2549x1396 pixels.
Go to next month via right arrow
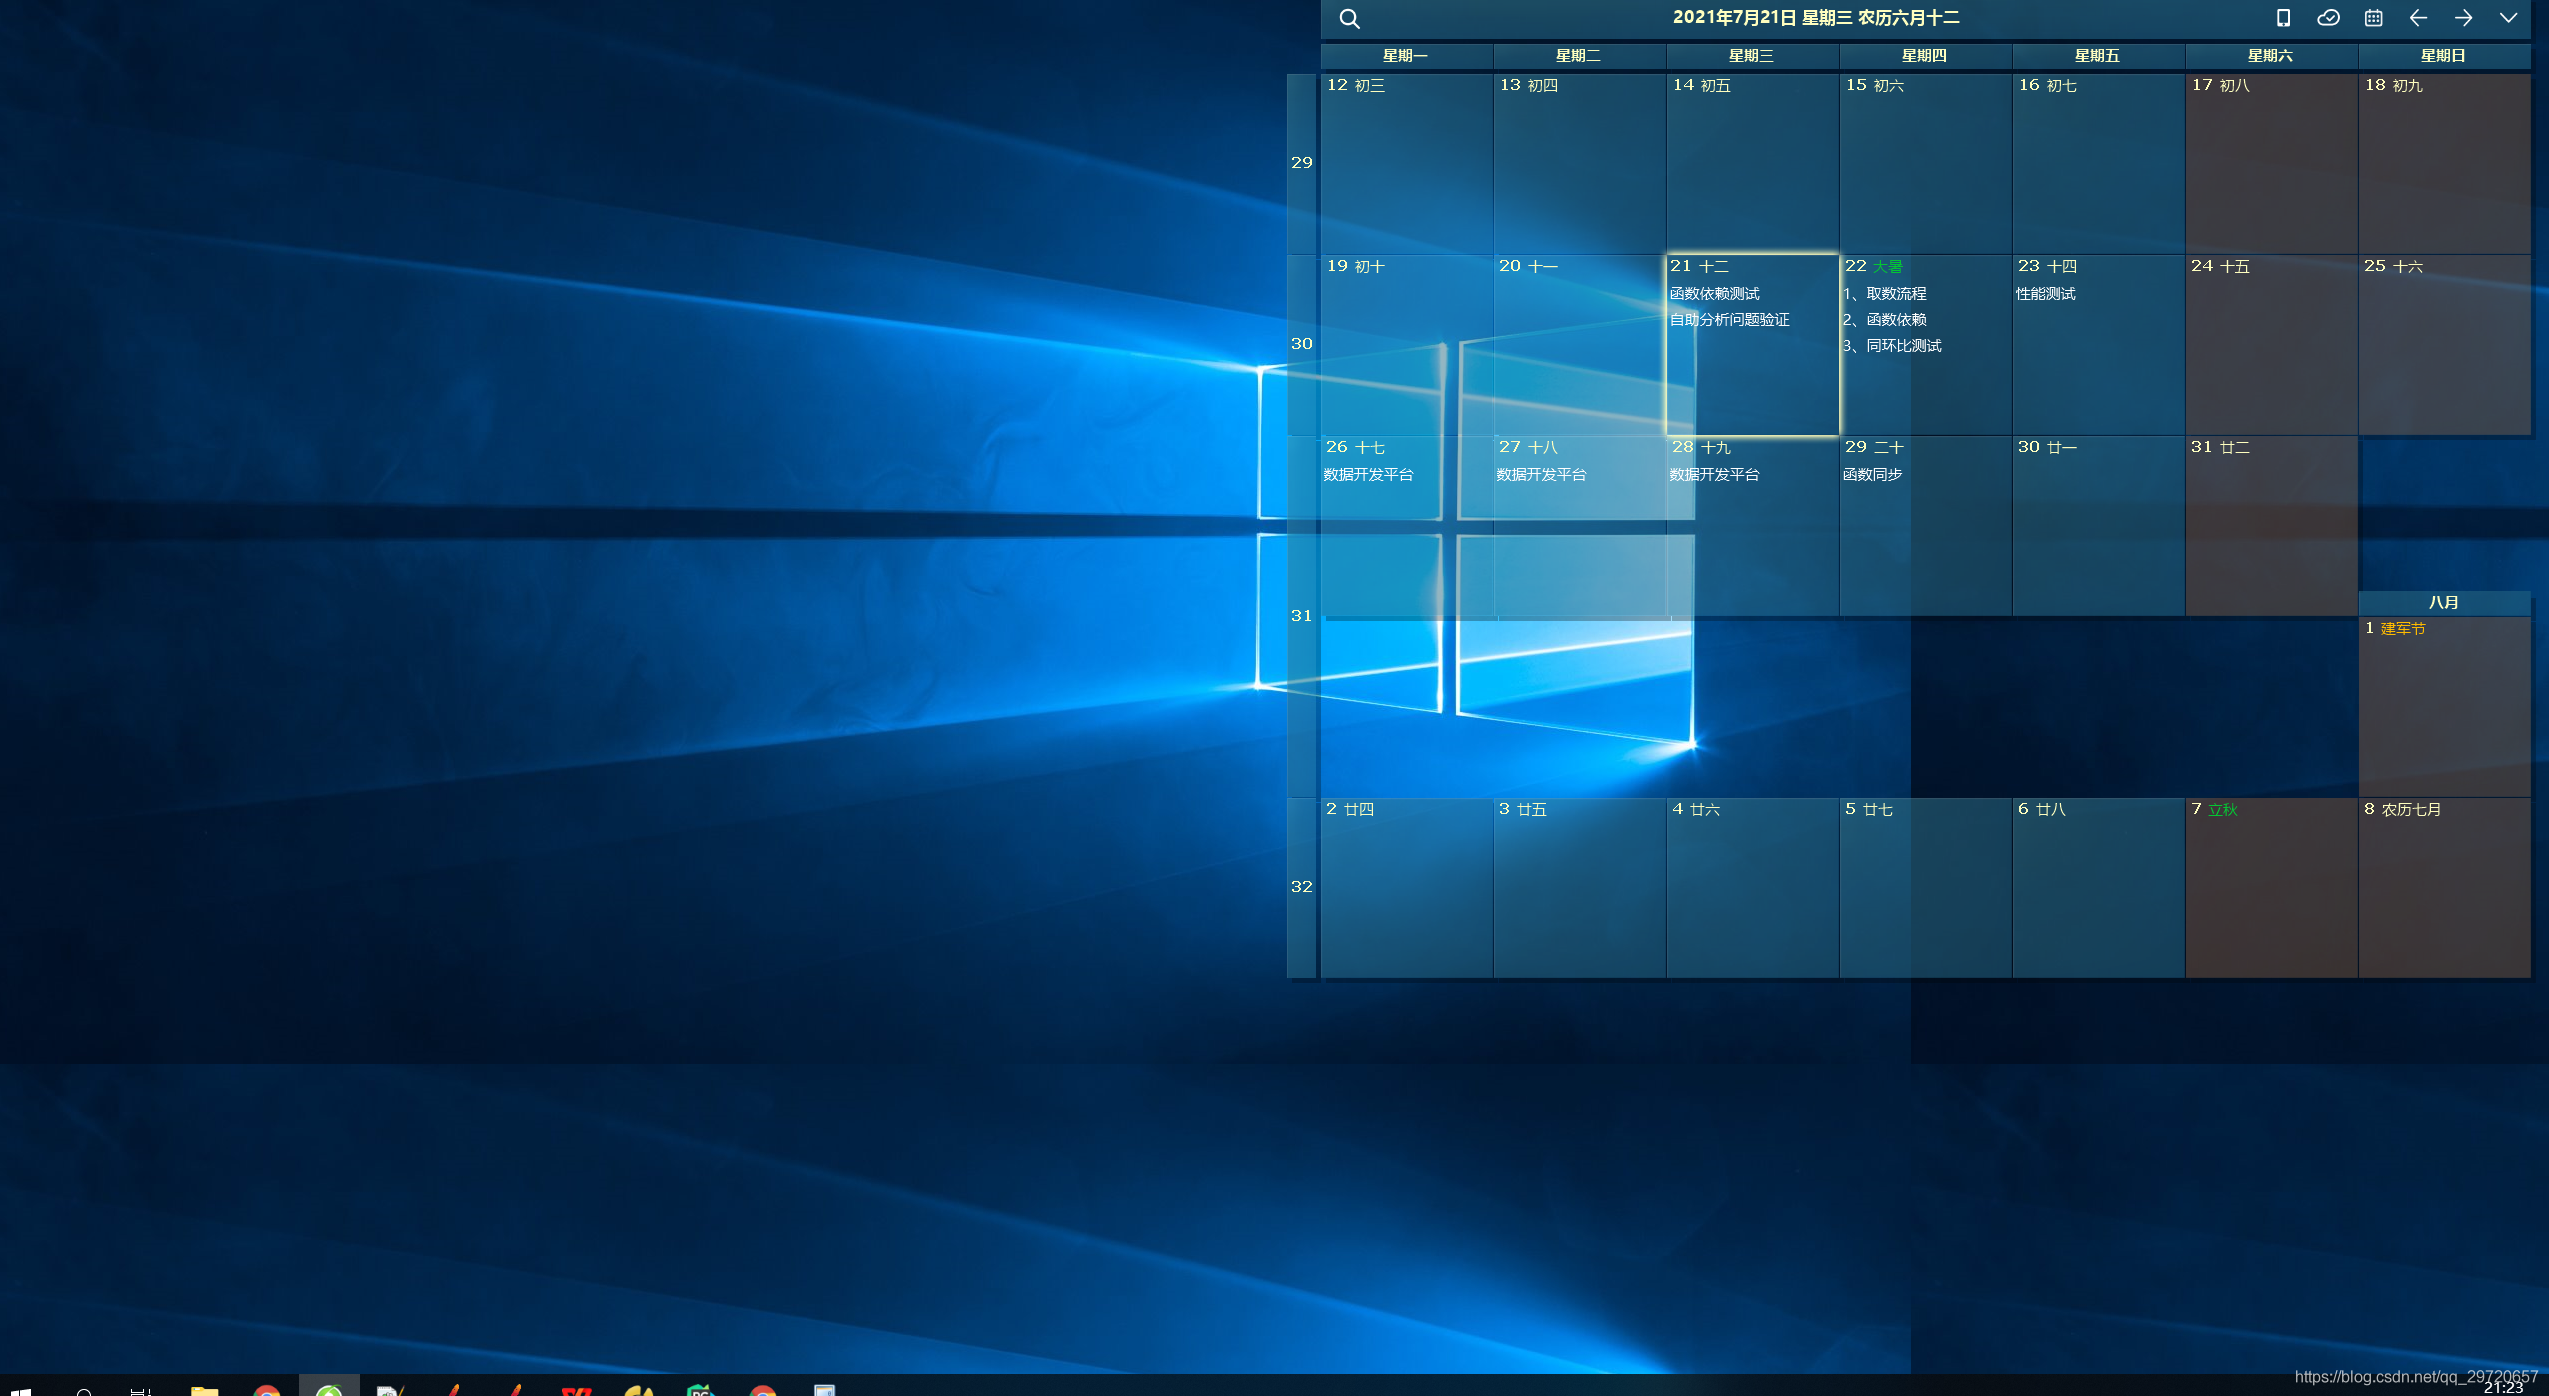(x=2463, y=18)
